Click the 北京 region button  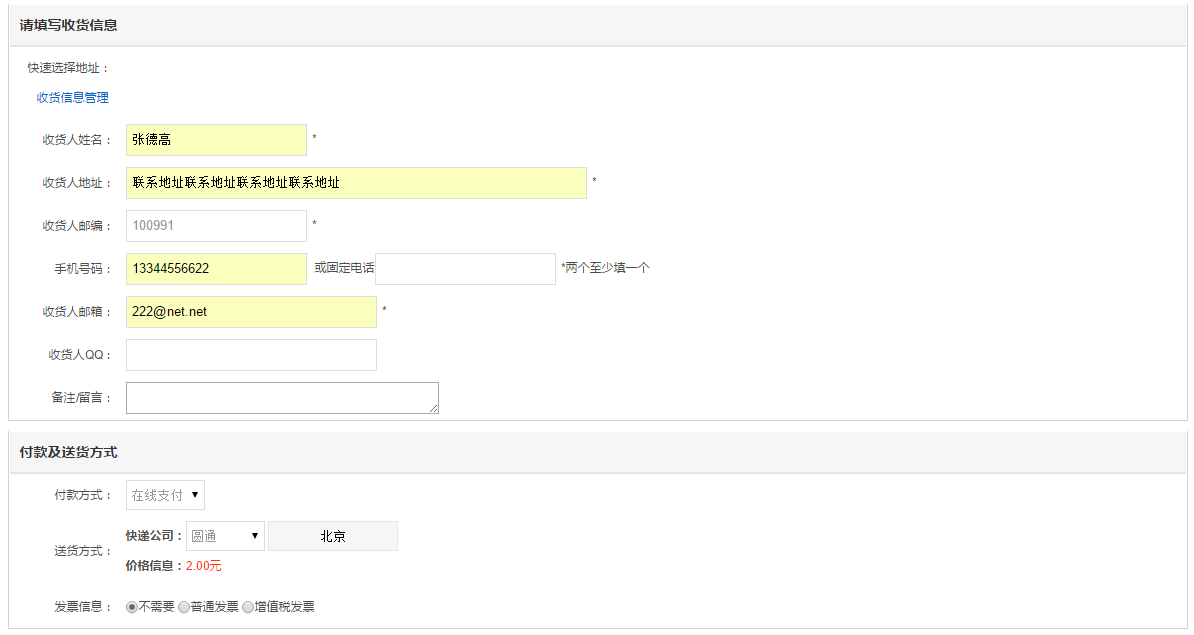coord(333,536)
